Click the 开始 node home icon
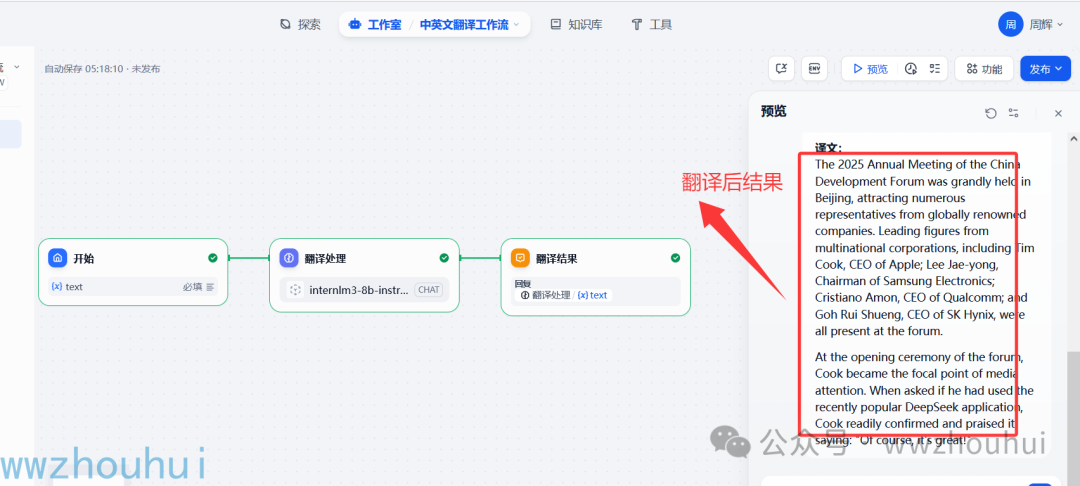This screenshot has width=1080, height=486. tap(57, 259)
